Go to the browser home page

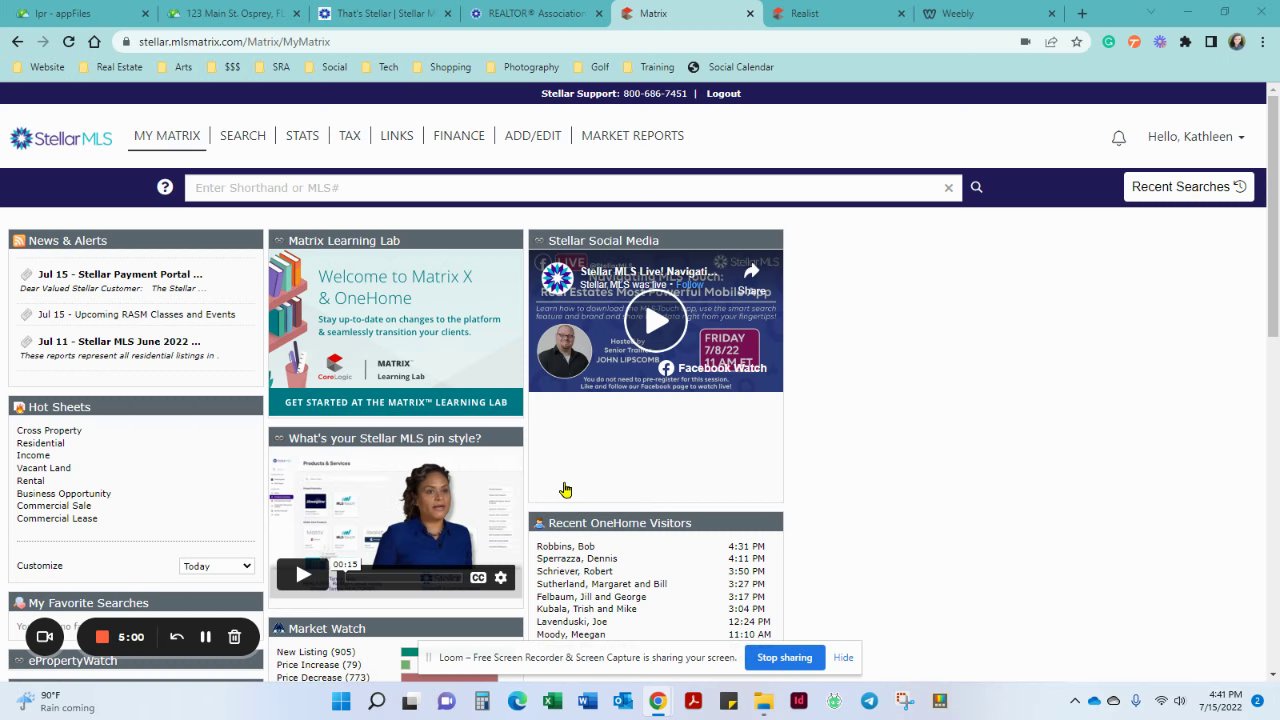click(x=94, y=42)
